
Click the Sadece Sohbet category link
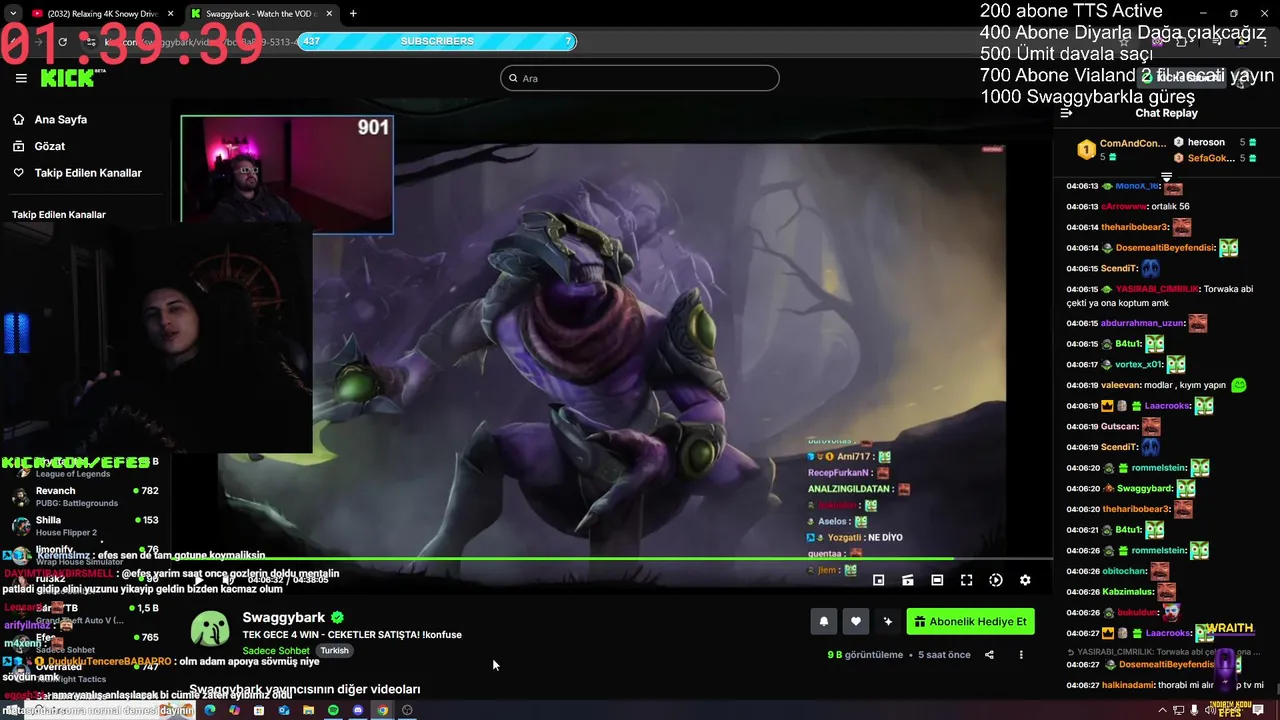(276, 651)
